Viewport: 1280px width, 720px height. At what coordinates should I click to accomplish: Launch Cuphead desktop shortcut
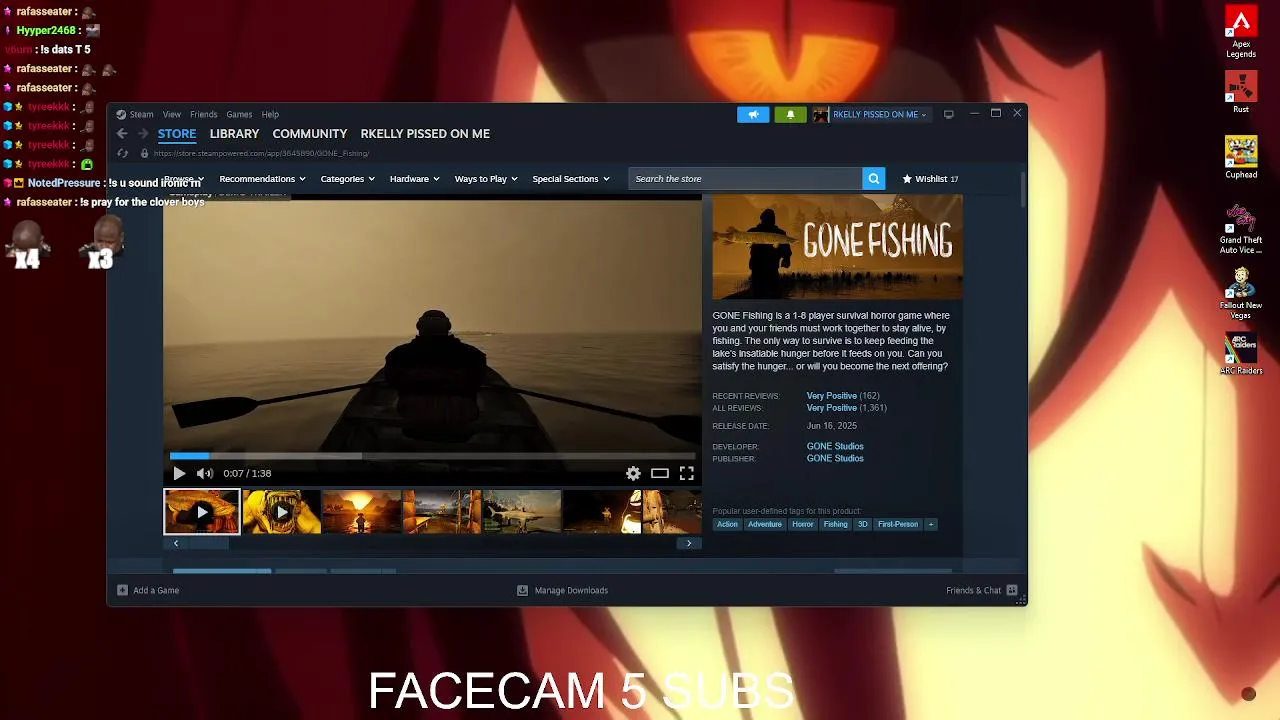[1241, 157]
